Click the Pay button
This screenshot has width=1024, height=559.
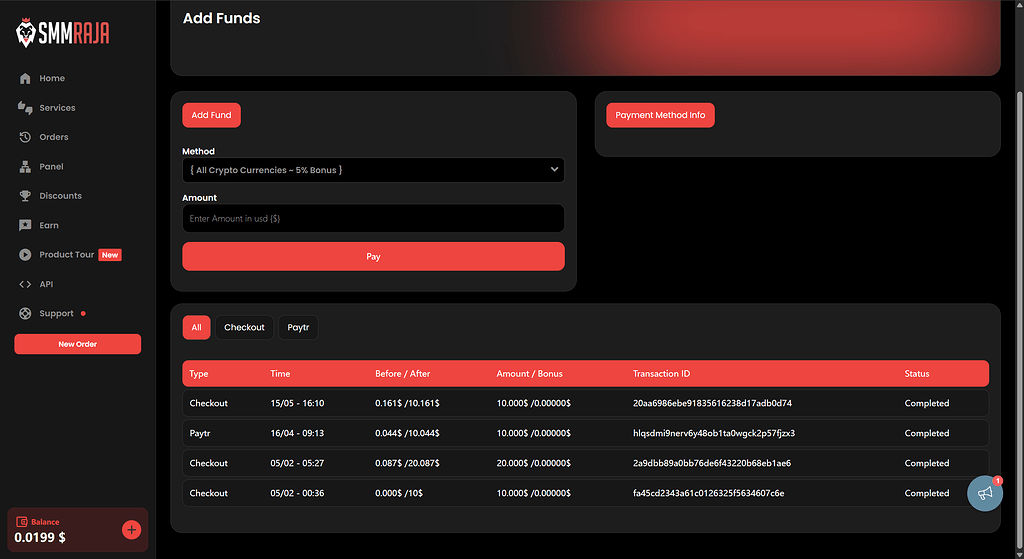click(x=374, y=257)
